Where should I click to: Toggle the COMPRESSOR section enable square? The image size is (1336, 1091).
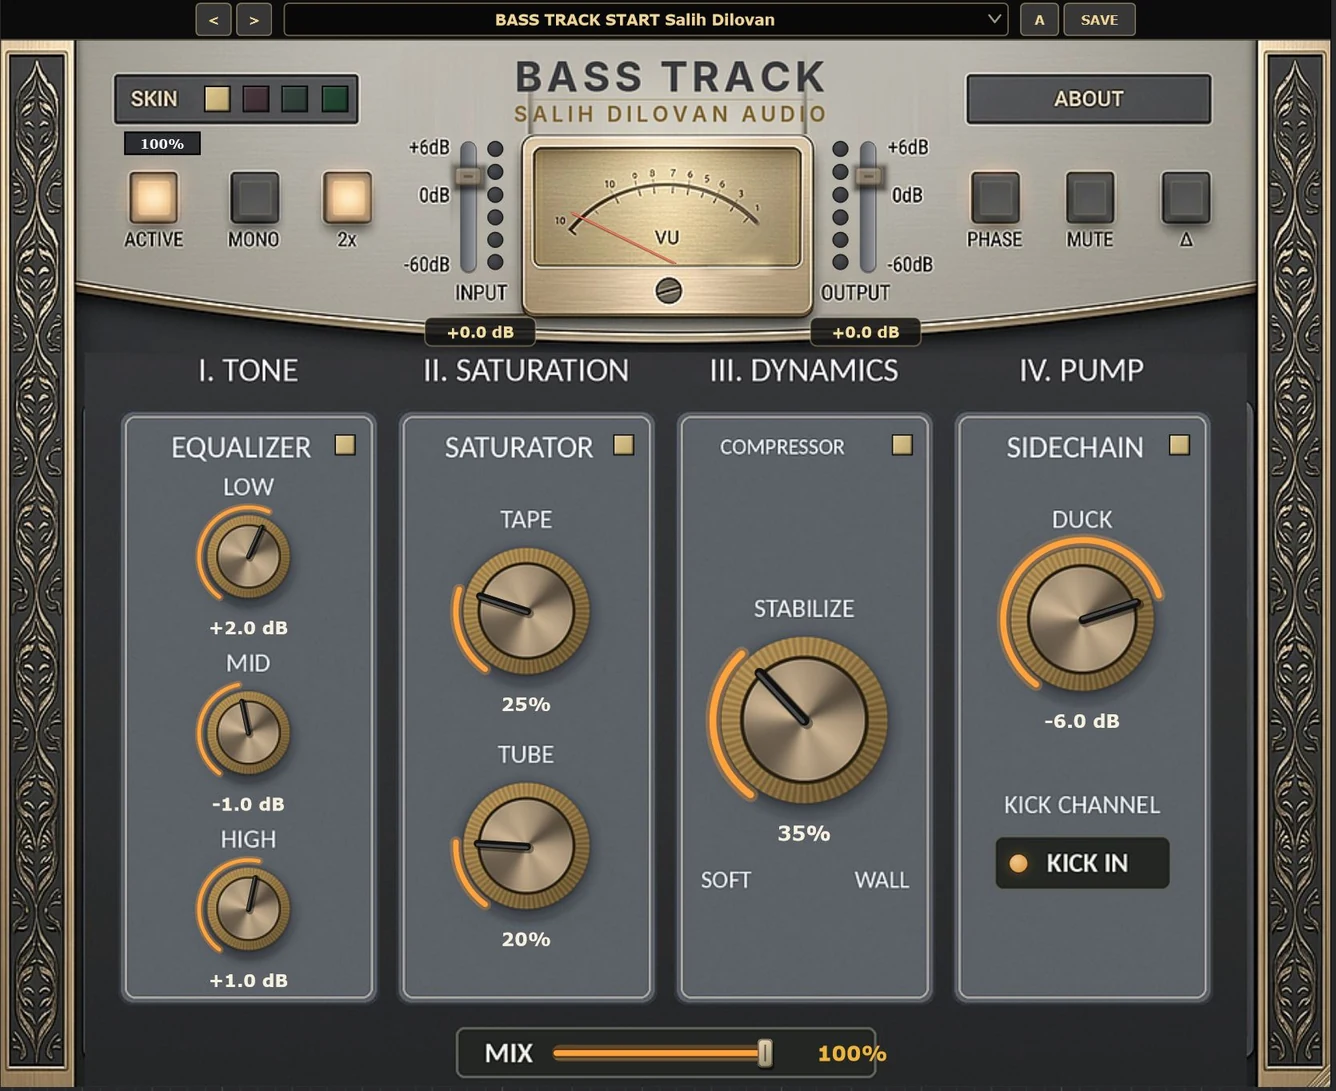[902, 445]
